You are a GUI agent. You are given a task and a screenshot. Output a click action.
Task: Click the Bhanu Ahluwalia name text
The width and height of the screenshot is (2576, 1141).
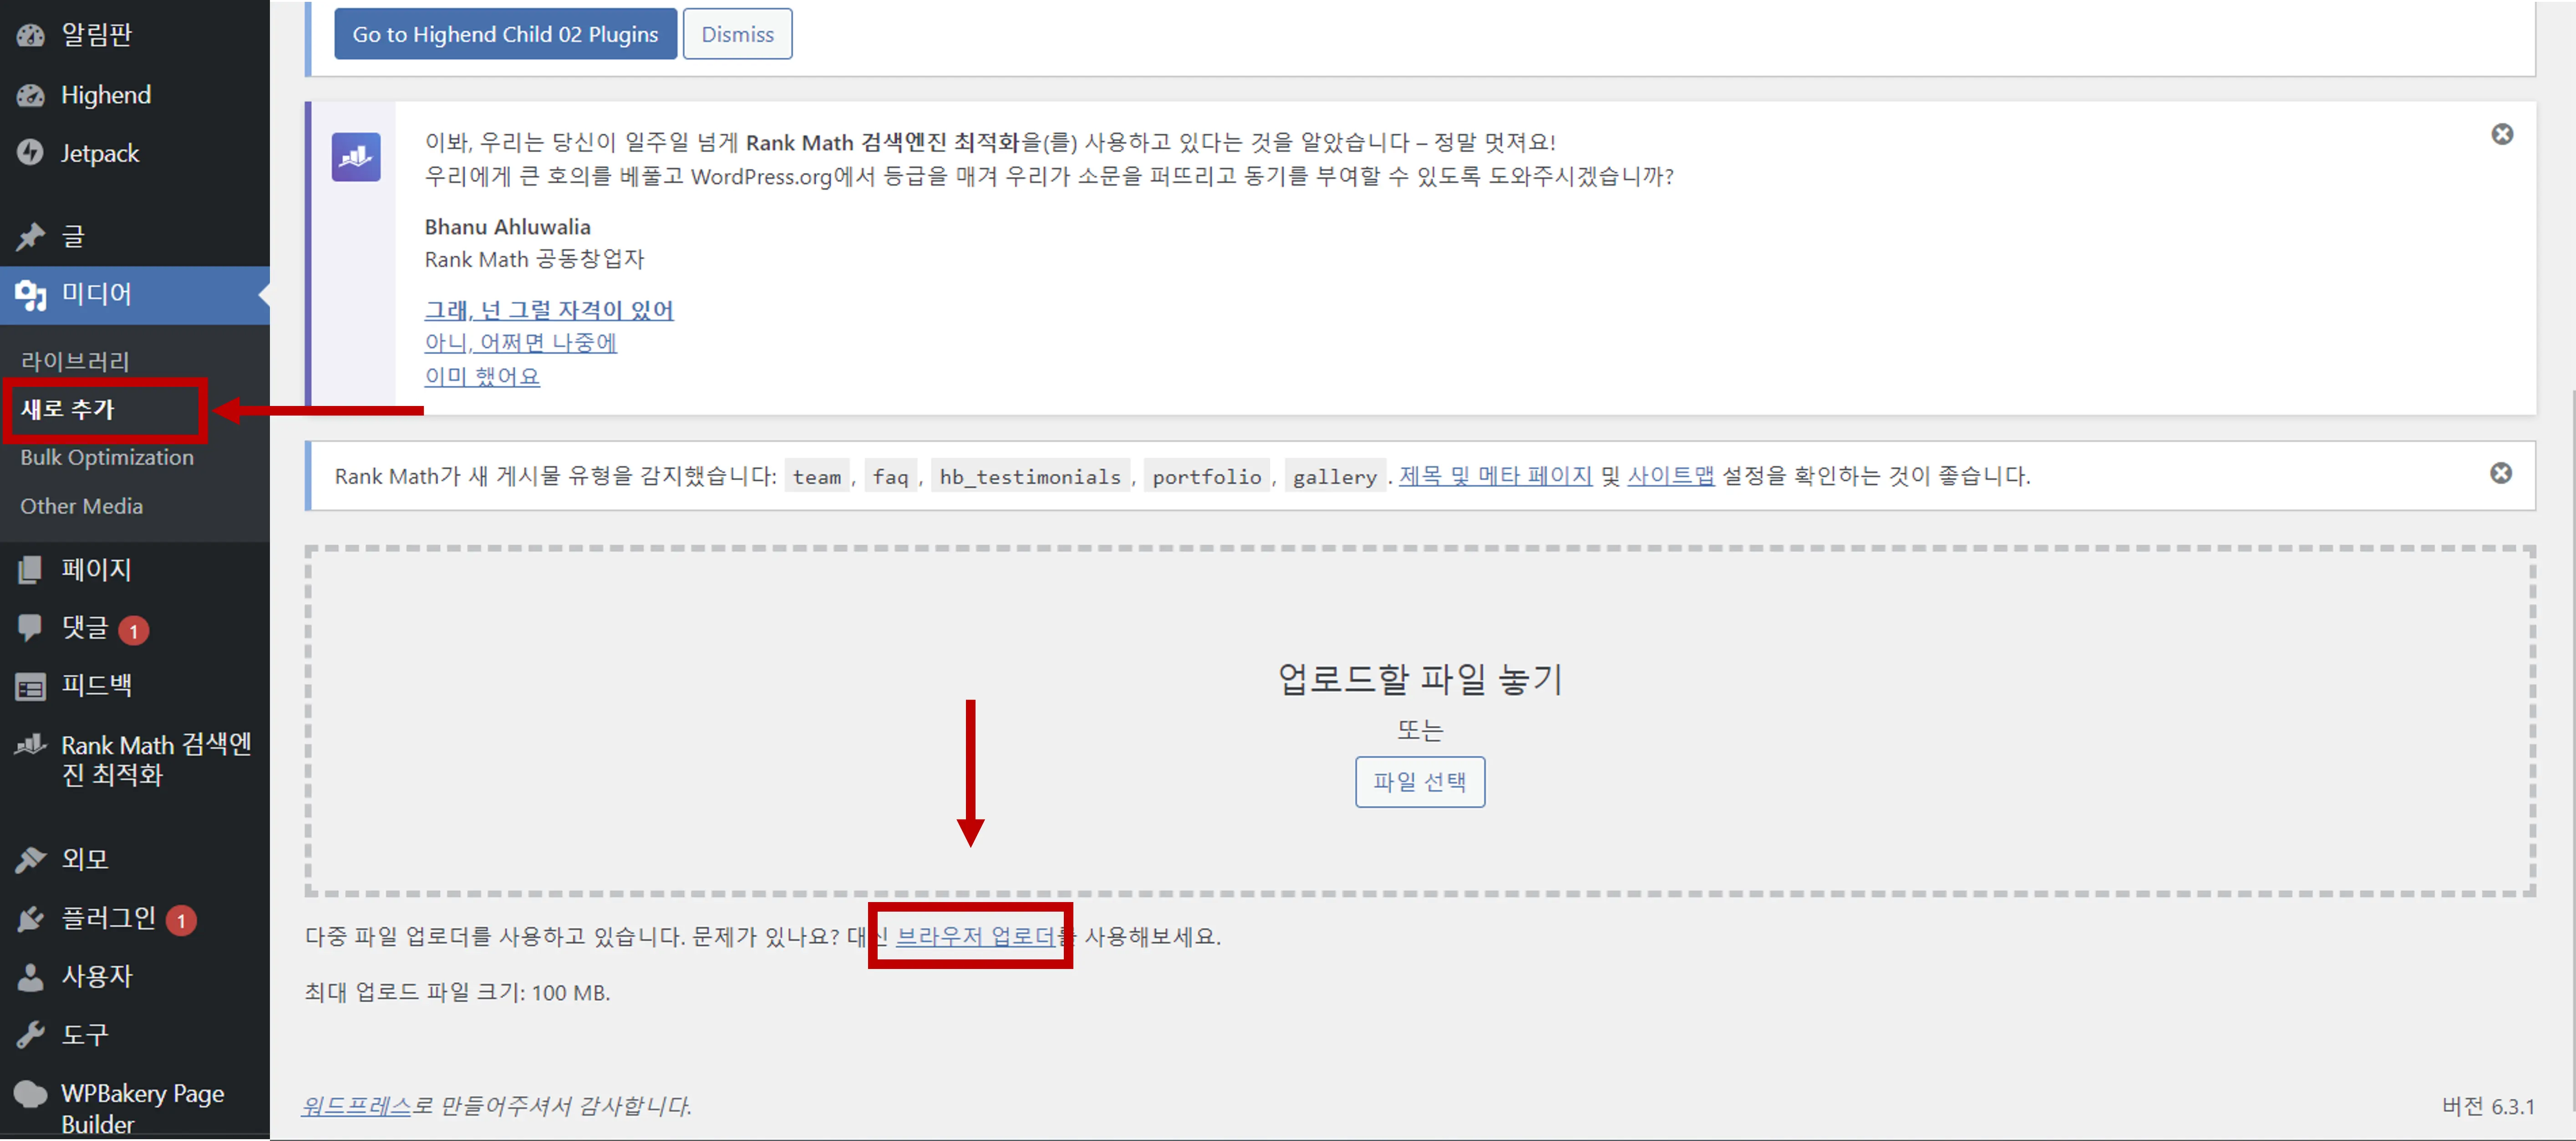pos(507,227)
